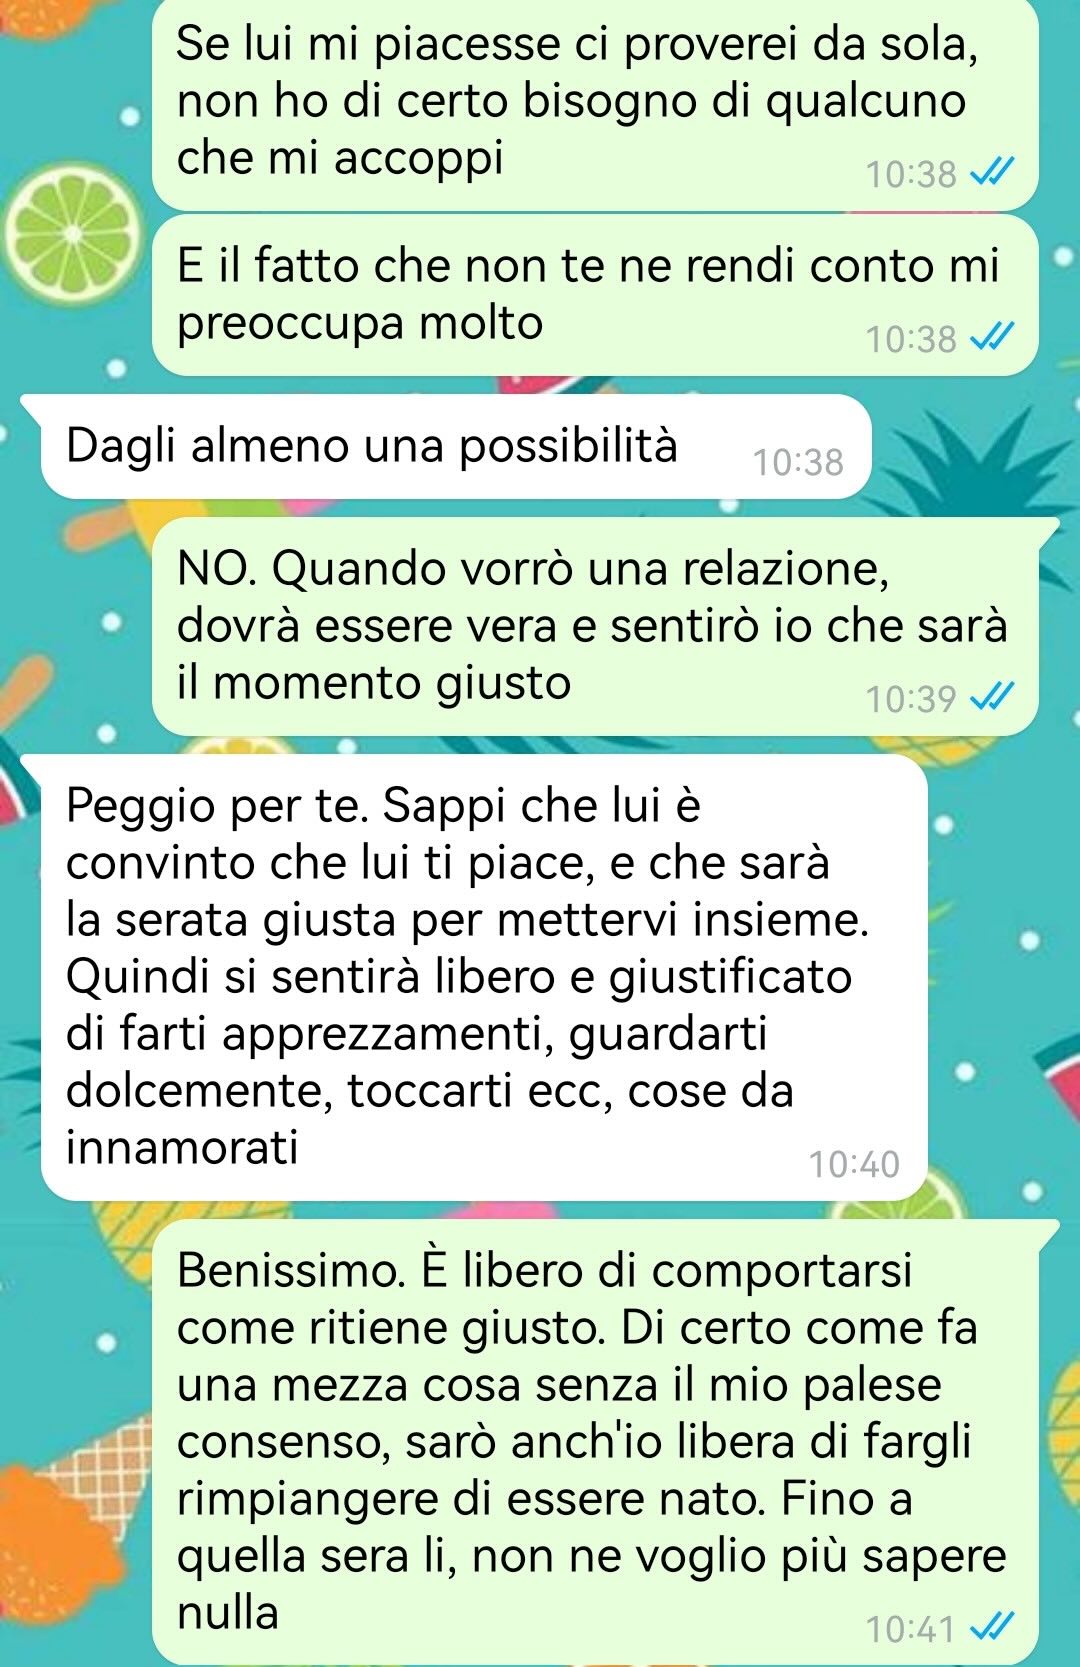The height and width of the screenshot is (1667, 1080).
Task: Select the message starting "NO. Quando vorrò"
Action: coord(595,627)
